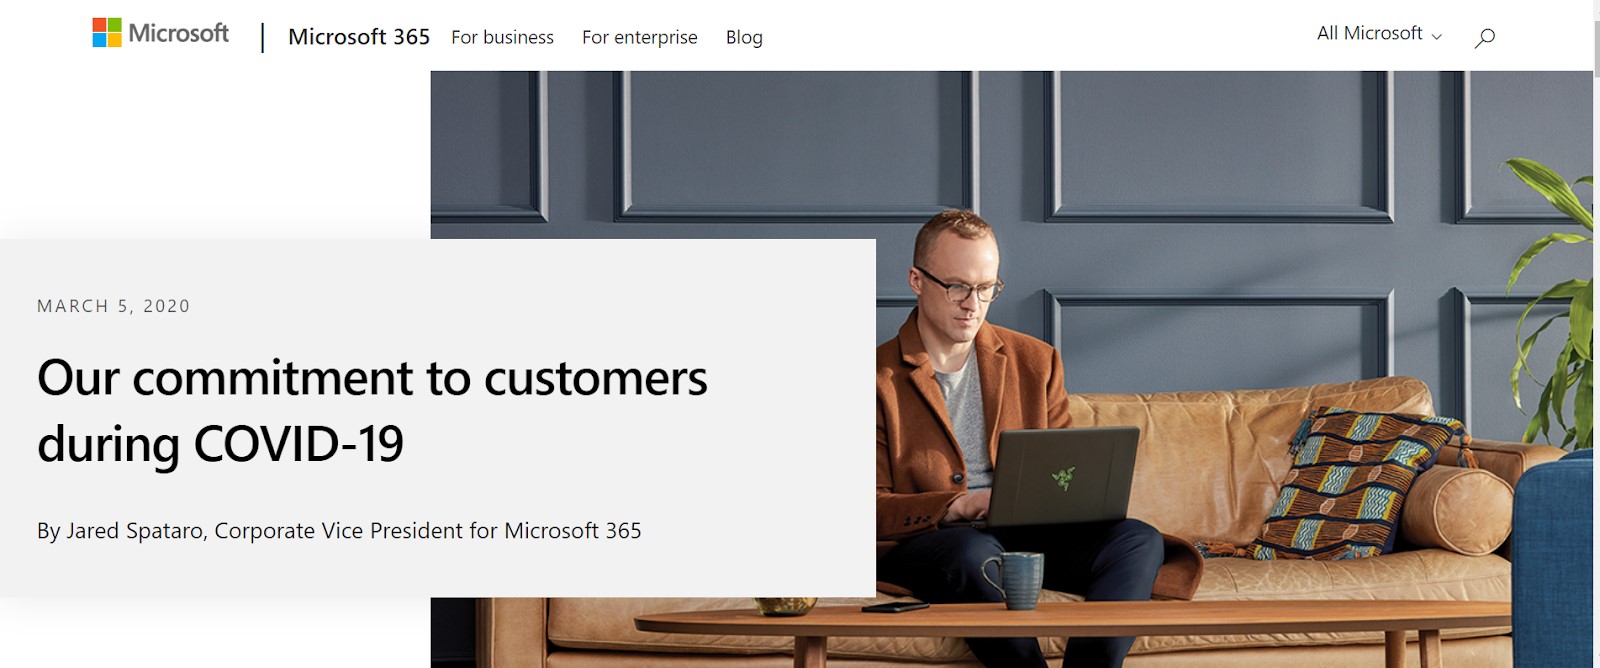Click the blue armchair in the hero image
1600x668 pixels.
tap(1557, 560)
